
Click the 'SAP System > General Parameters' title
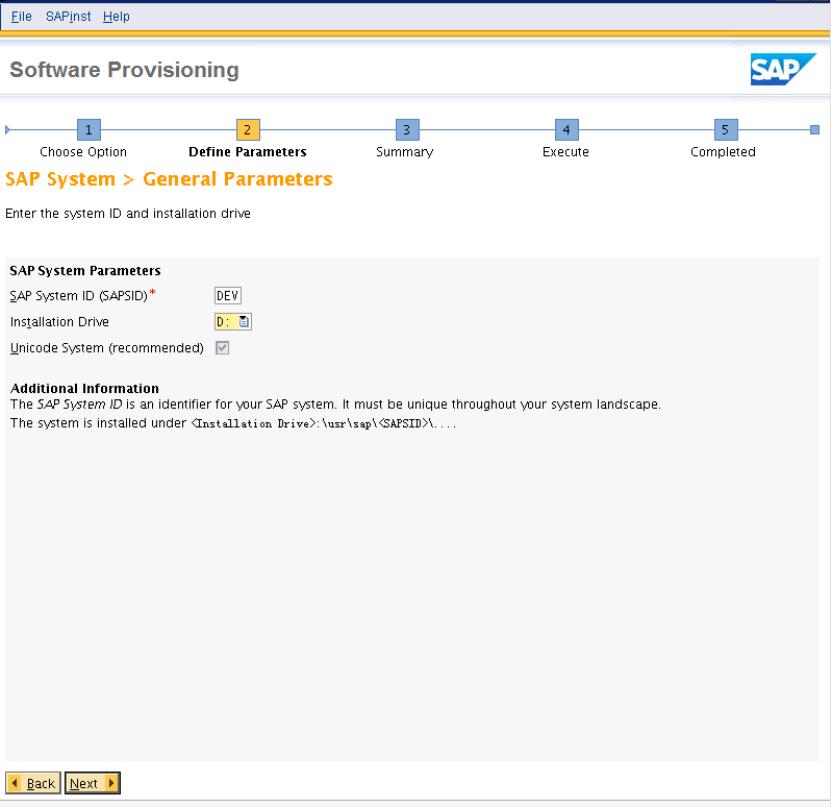[x=169, y=179]
